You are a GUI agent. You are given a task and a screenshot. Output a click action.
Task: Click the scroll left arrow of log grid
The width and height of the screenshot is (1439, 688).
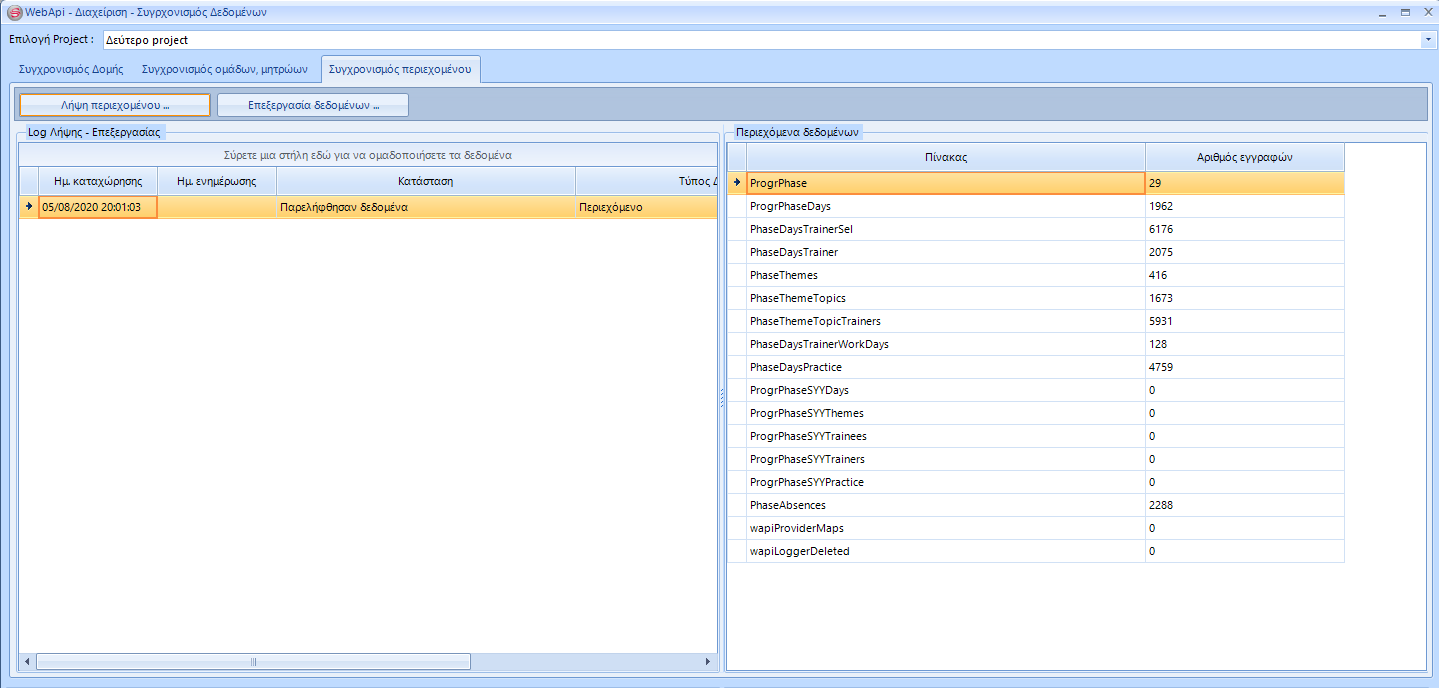coord(28,662)
